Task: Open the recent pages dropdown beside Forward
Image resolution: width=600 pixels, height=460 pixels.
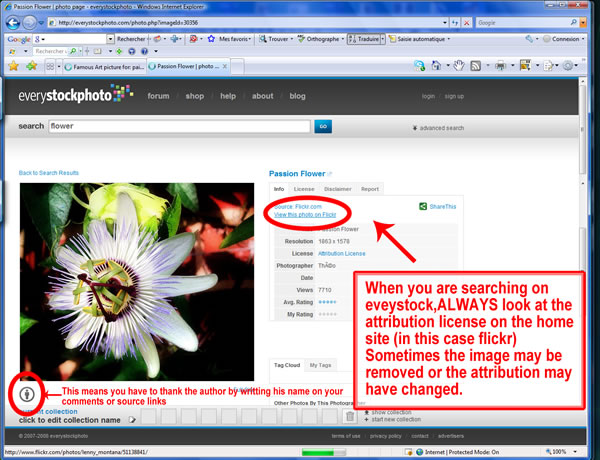Action: tap(41, 23)
